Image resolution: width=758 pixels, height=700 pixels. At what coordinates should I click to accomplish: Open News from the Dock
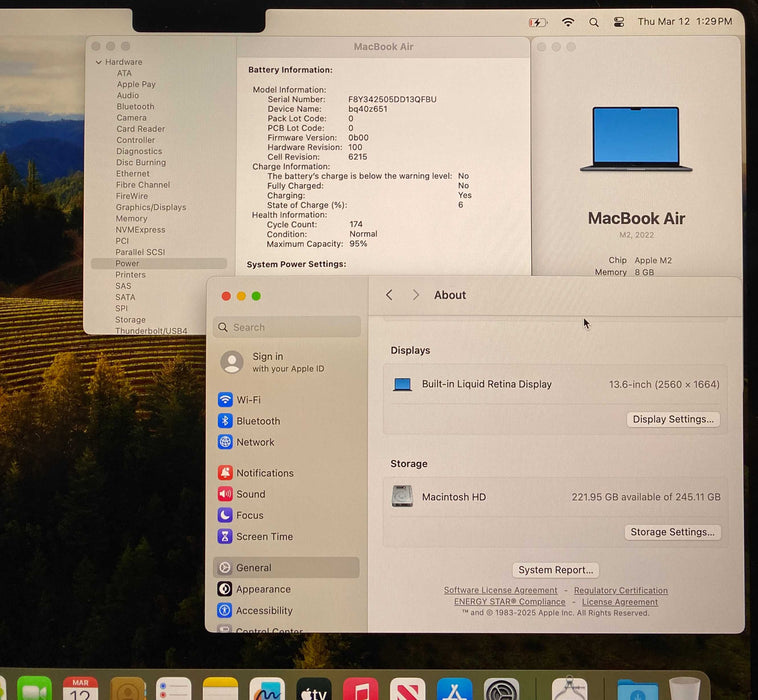coord(408,689)
